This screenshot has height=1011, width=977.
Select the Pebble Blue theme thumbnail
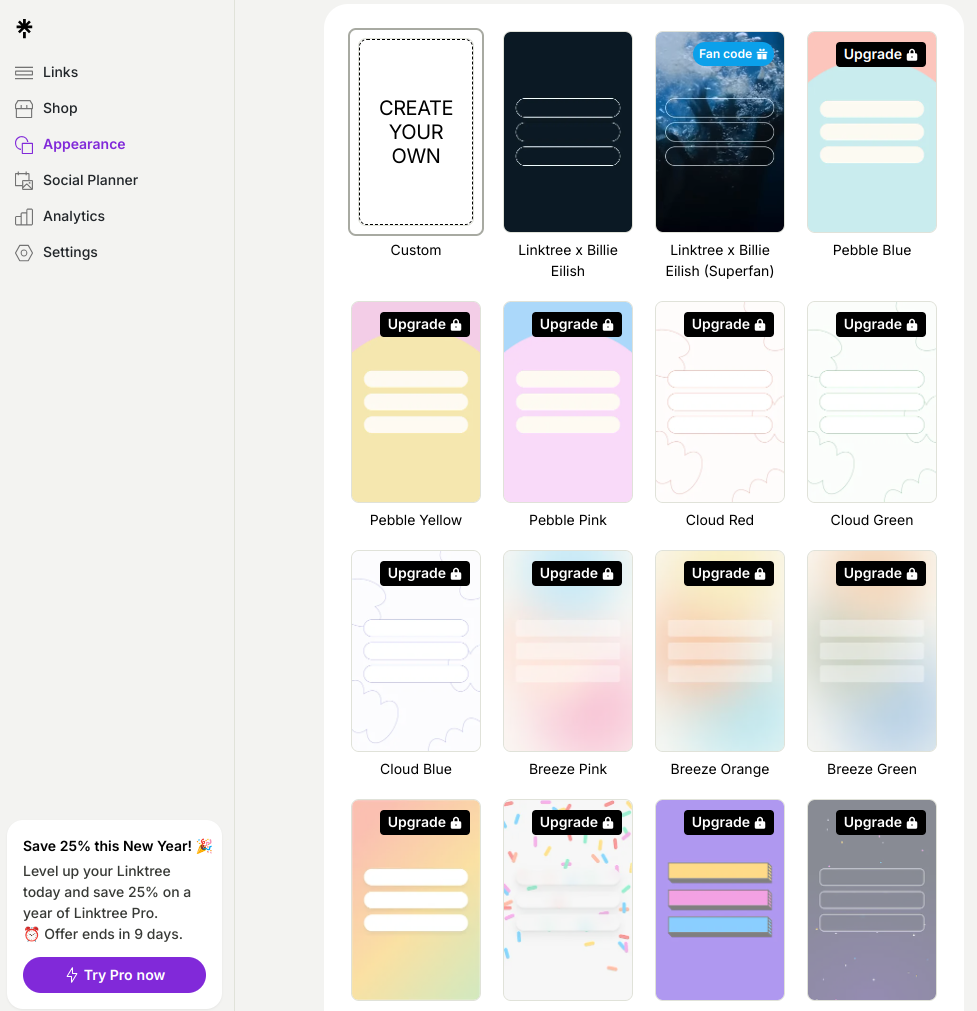872,132
